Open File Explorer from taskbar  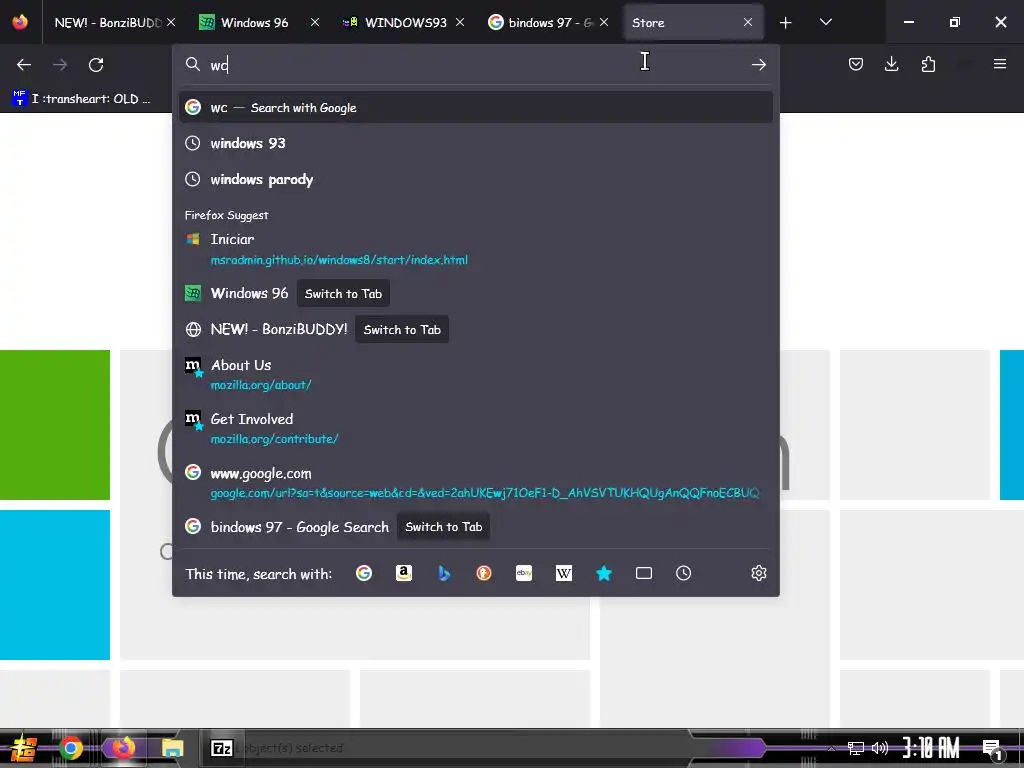[172, 748]
